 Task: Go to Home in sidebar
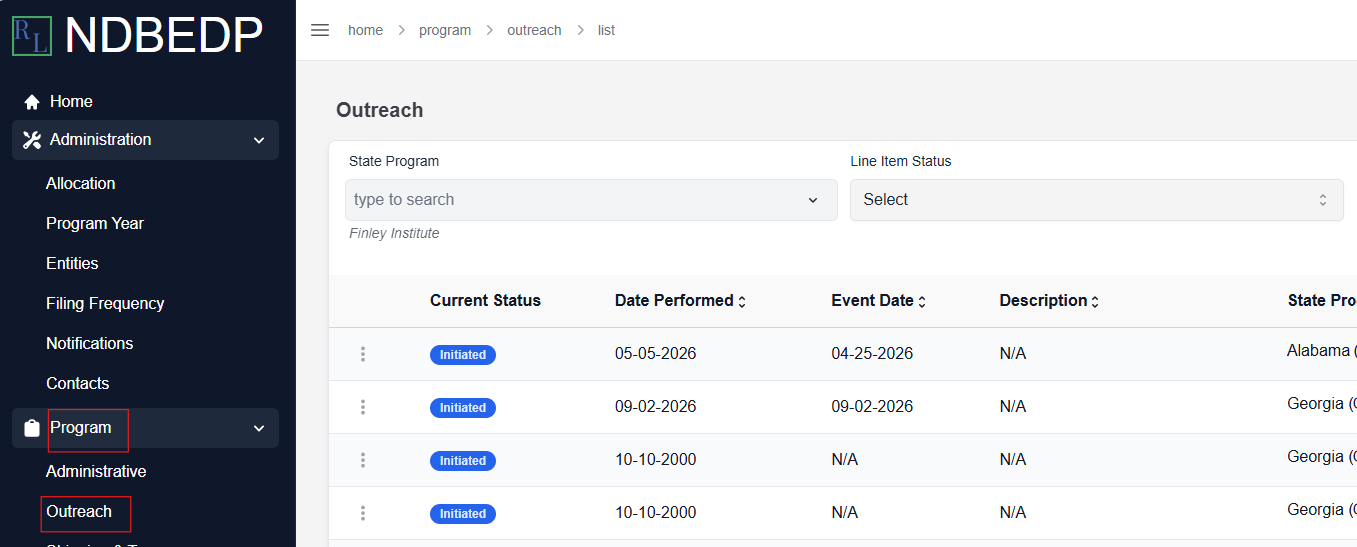tap(71, 101)
